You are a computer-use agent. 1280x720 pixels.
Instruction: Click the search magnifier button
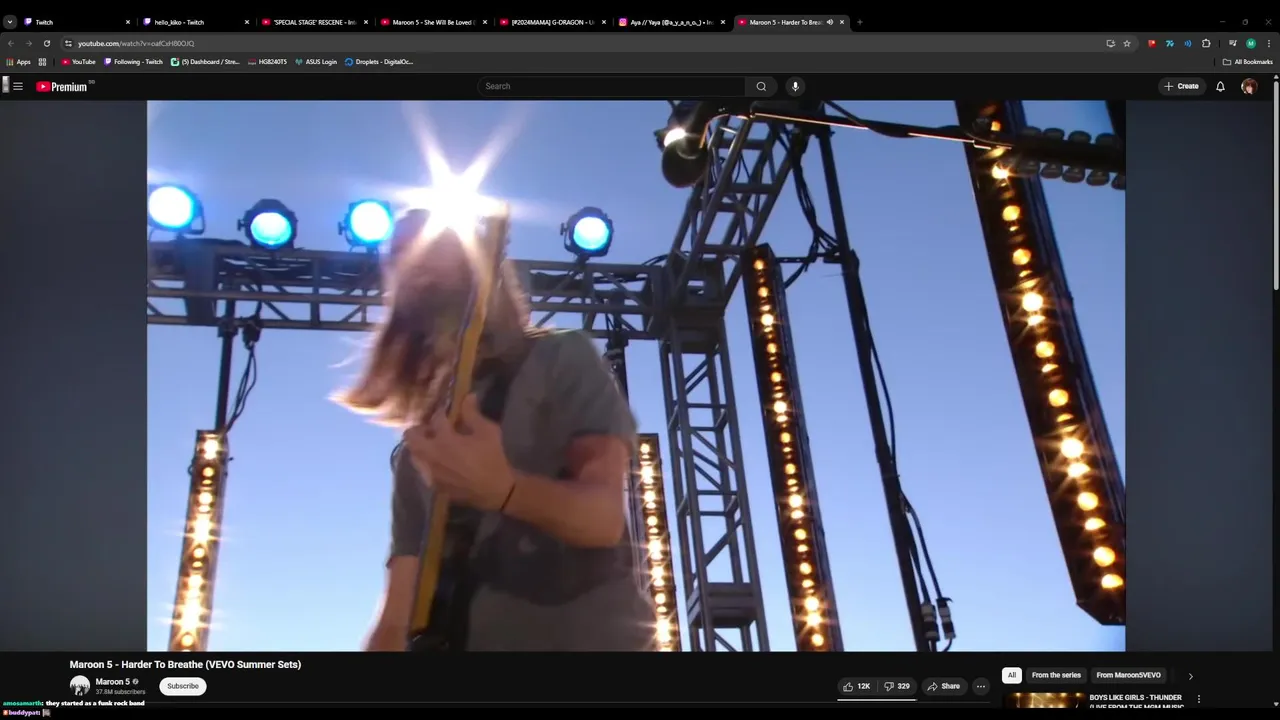coord(761,86)
